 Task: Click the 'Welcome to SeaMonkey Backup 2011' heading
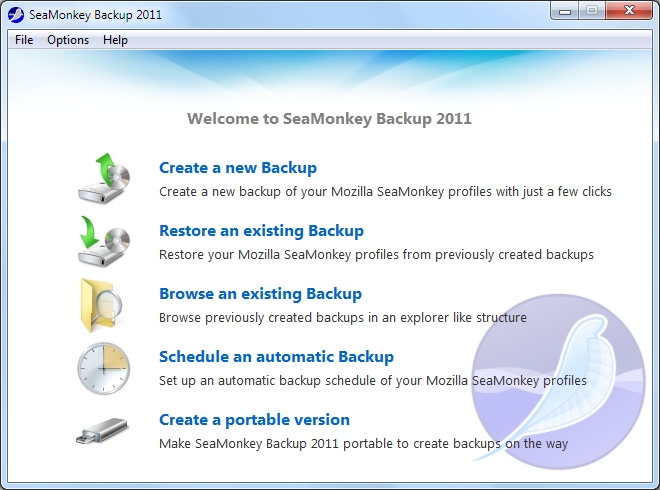[x=330, y=119]
